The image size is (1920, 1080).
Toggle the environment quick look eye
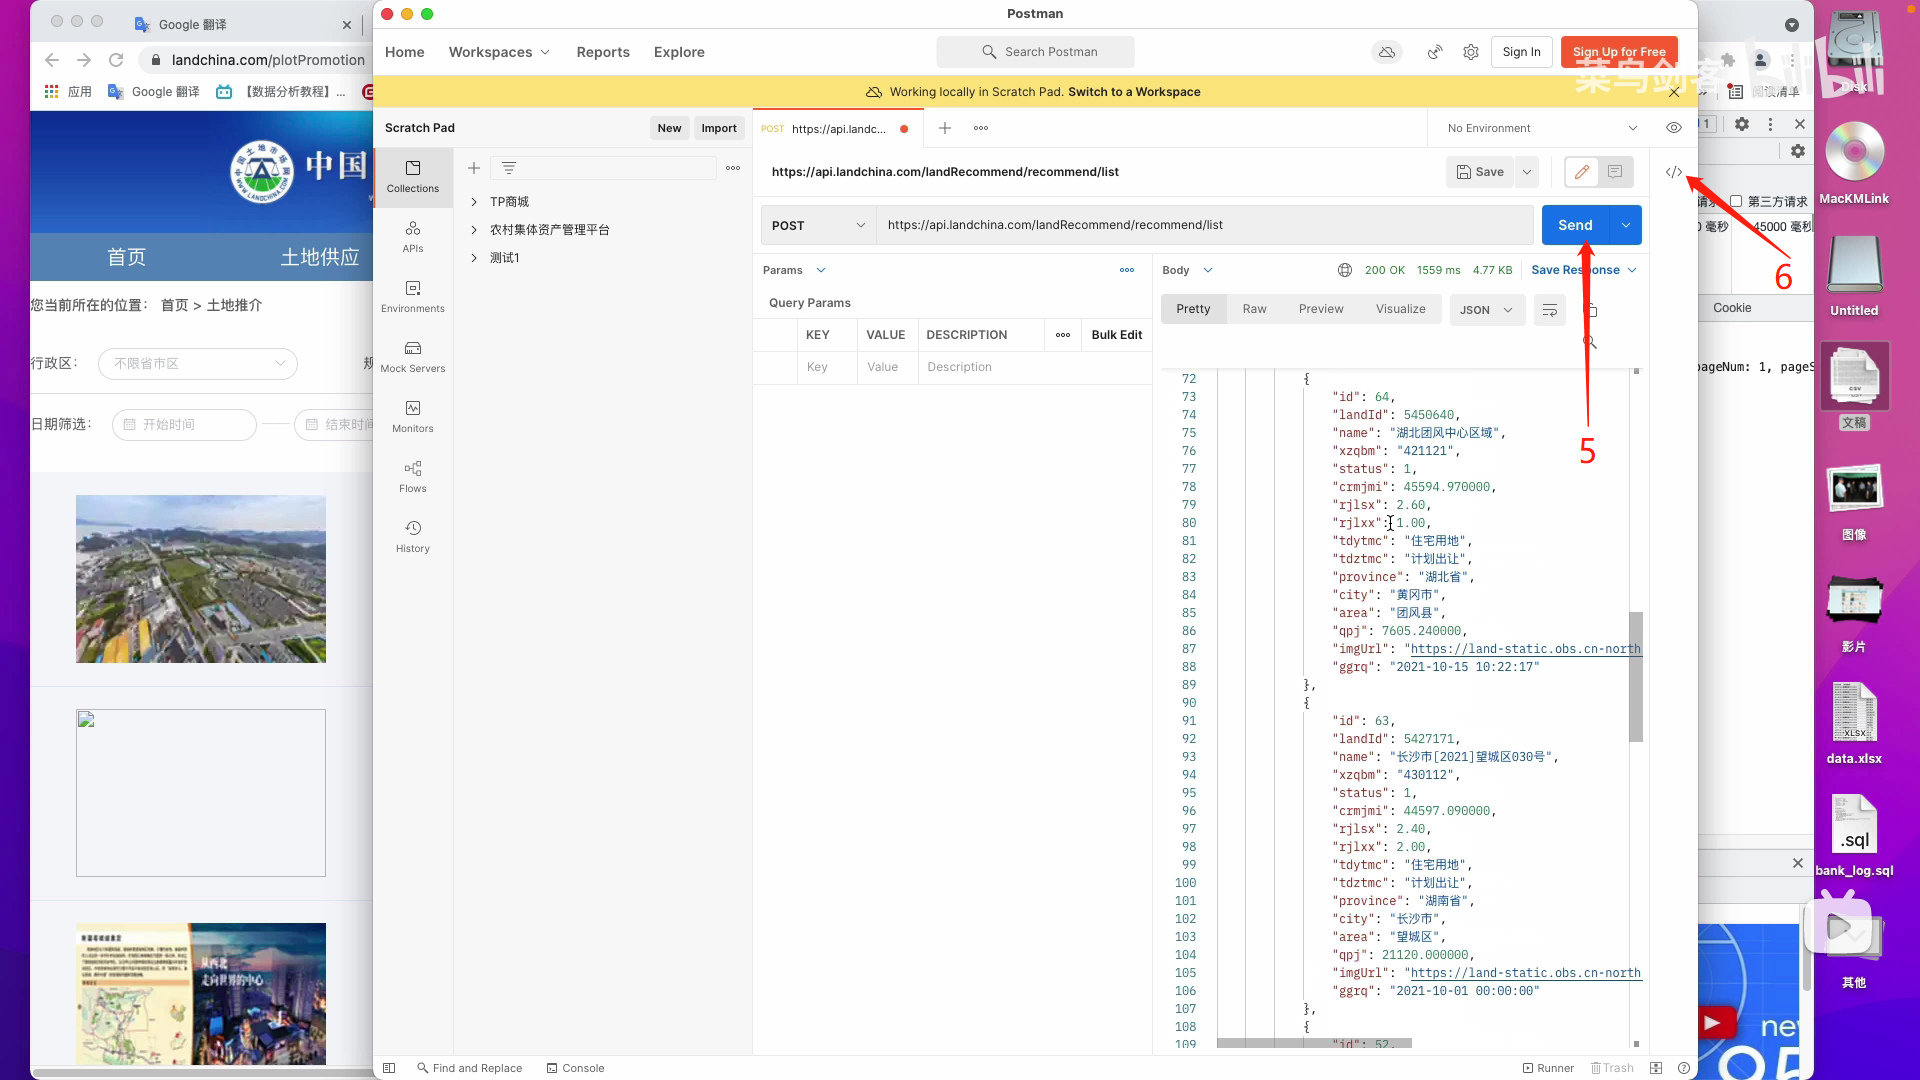[1674, 128]
